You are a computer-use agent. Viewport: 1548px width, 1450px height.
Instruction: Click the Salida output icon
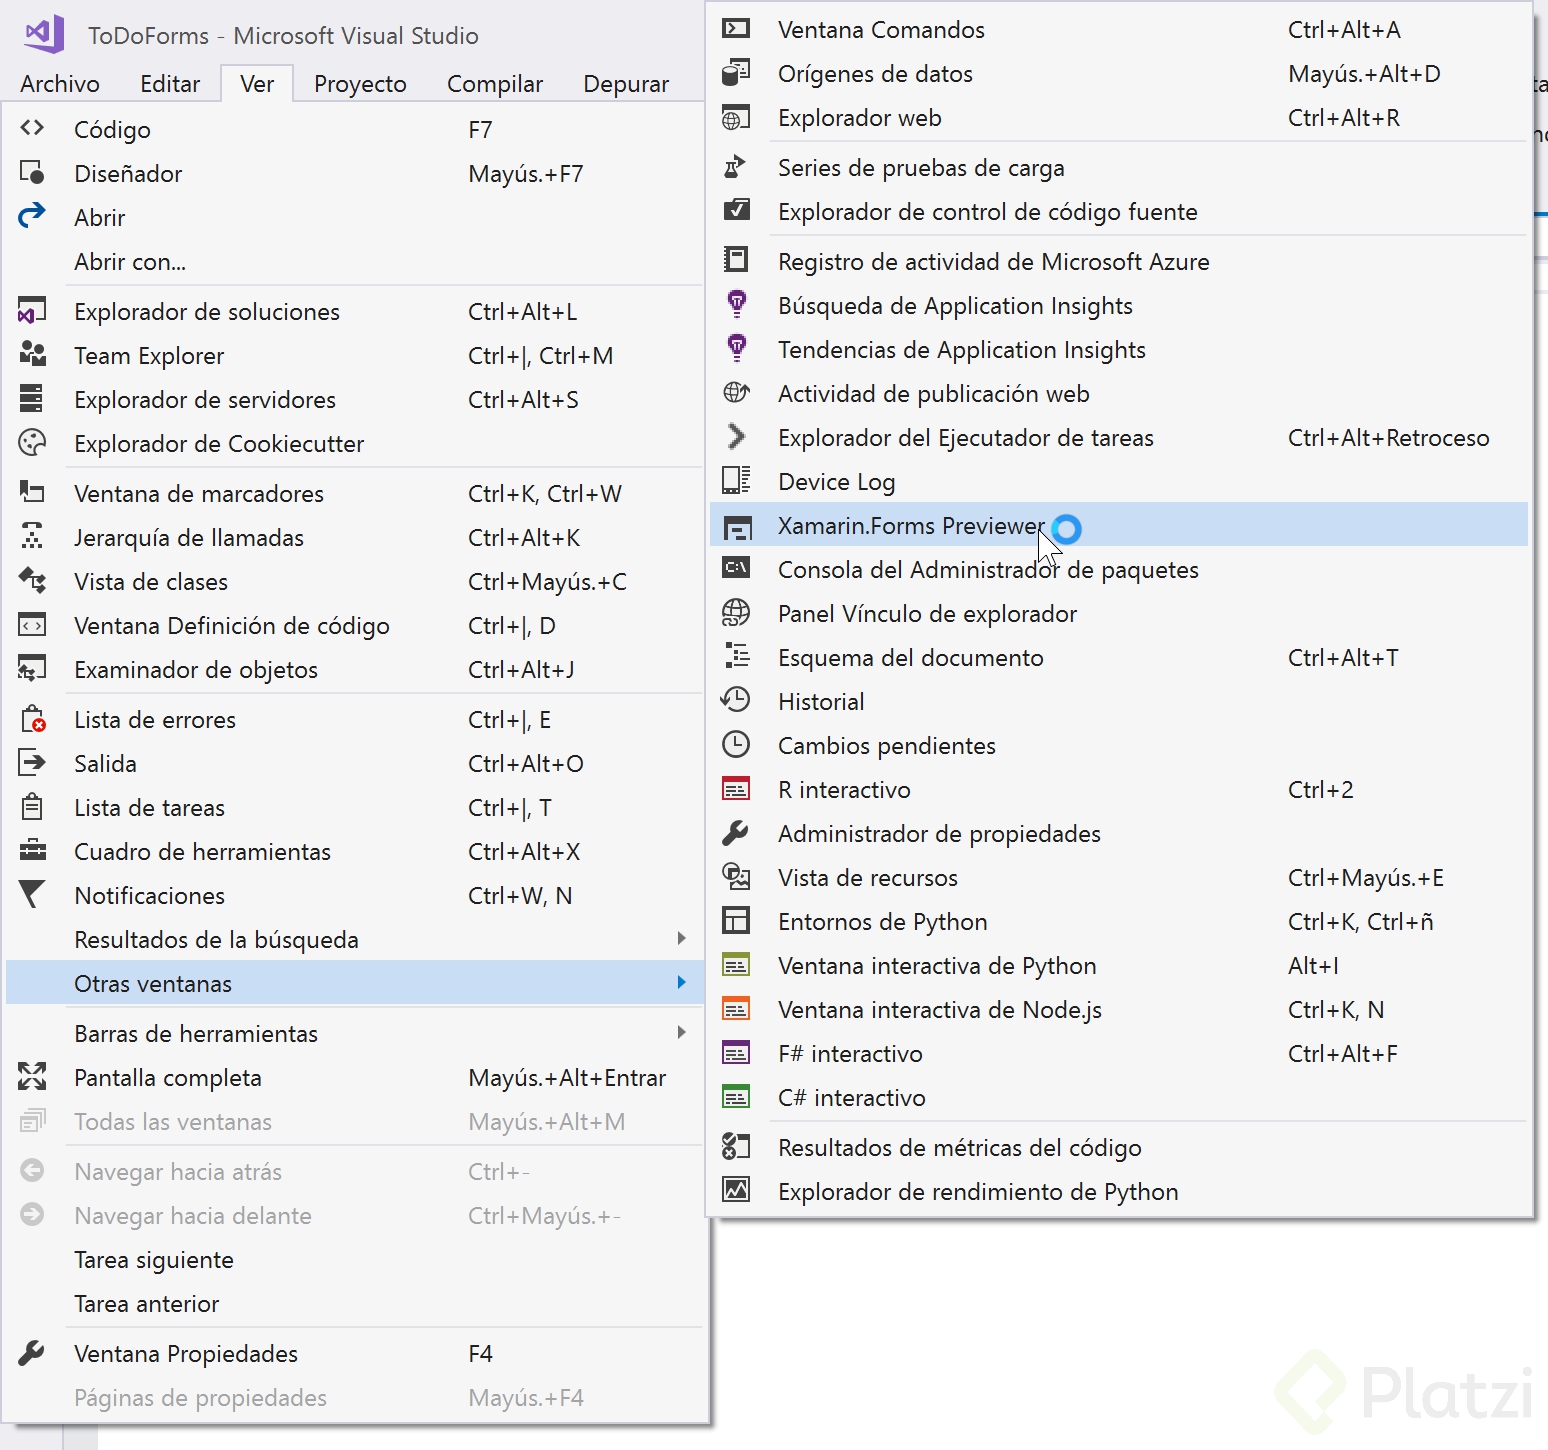(x=32, y=763)
